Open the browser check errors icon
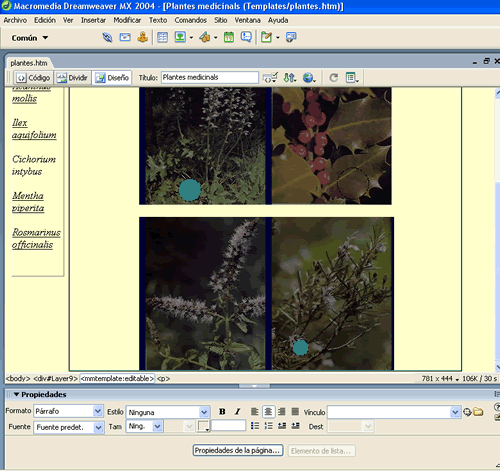 coord(270,78)
